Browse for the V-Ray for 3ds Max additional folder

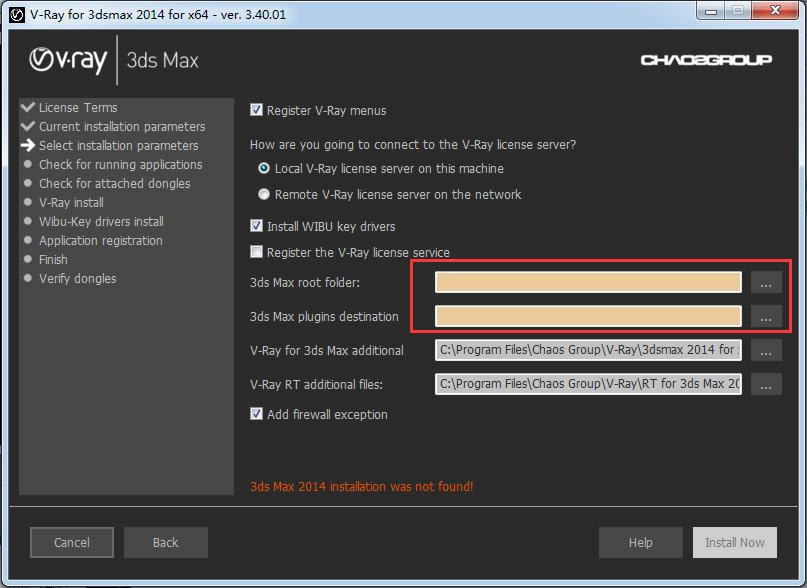coord(766,351)
